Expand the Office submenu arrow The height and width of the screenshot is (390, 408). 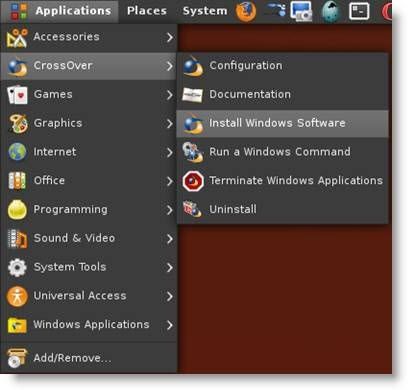170,181
